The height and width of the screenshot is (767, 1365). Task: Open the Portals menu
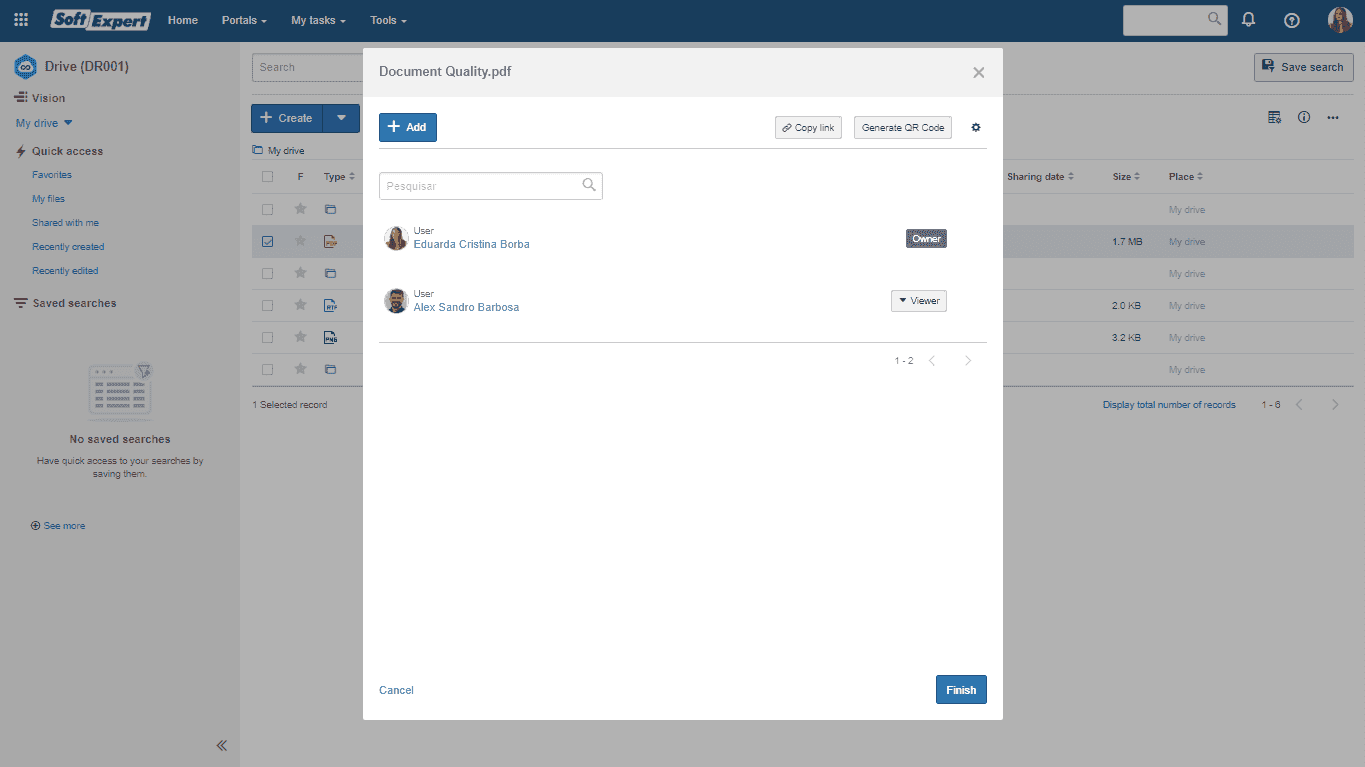tap(244, 20)
